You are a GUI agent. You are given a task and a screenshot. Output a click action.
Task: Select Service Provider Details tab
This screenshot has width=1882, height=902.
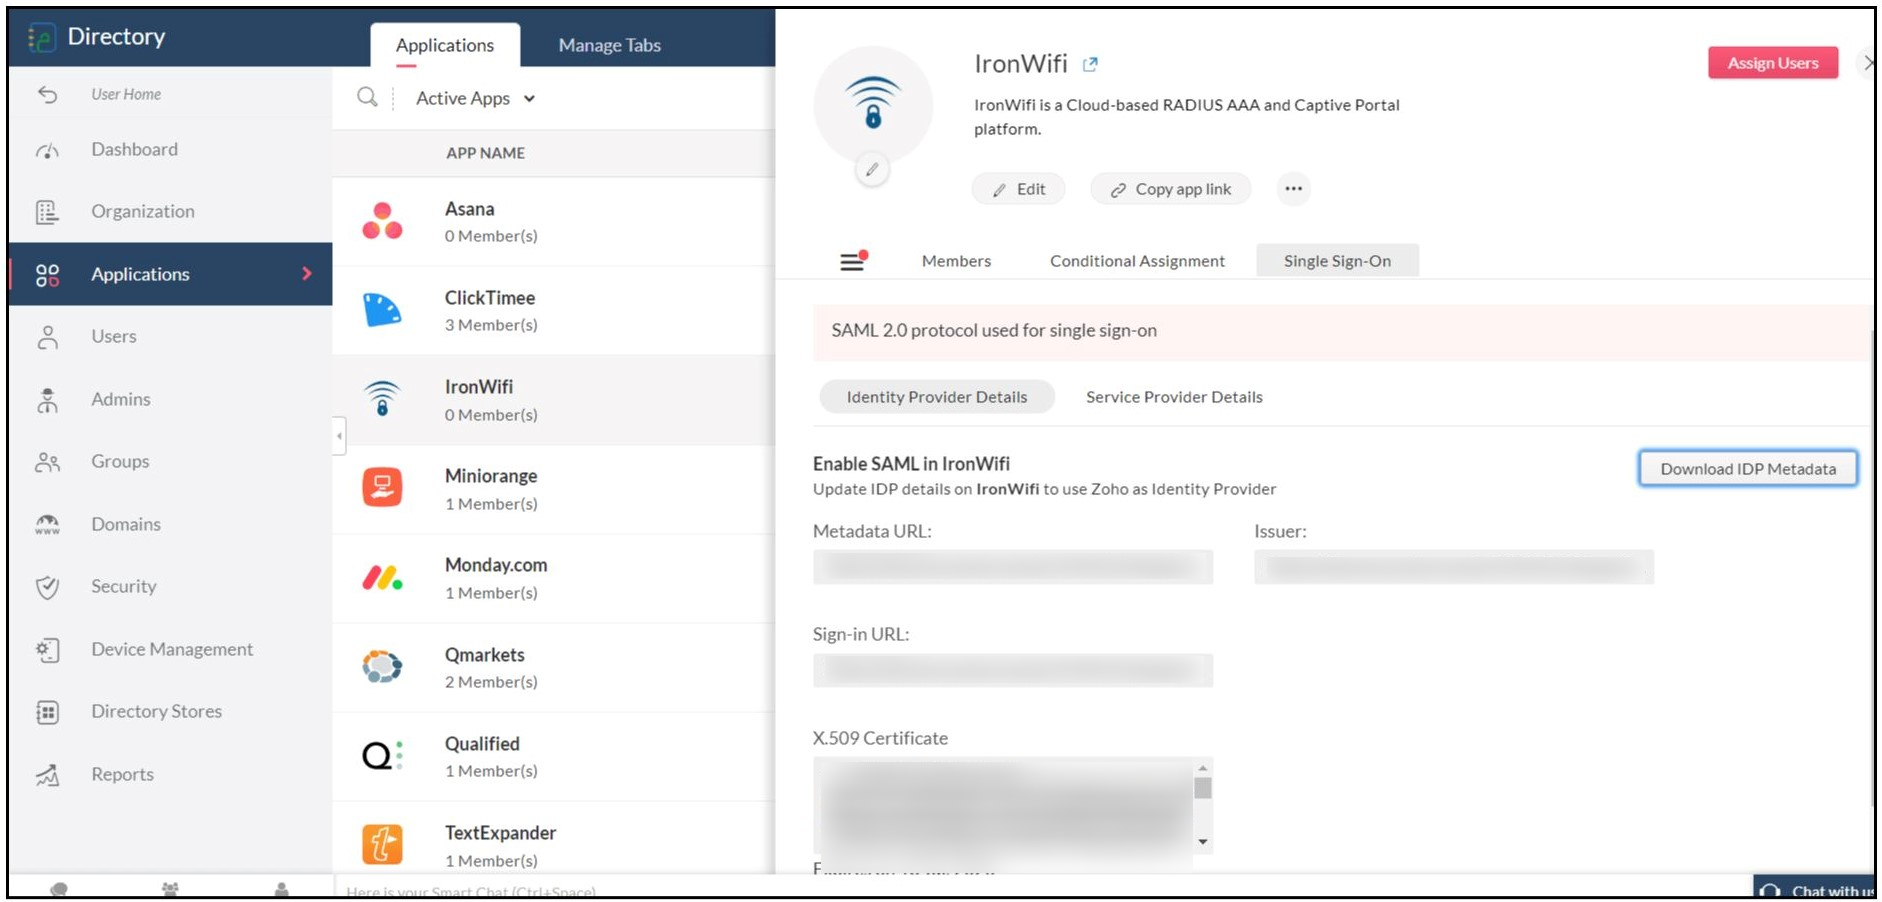coord(1174,397)
